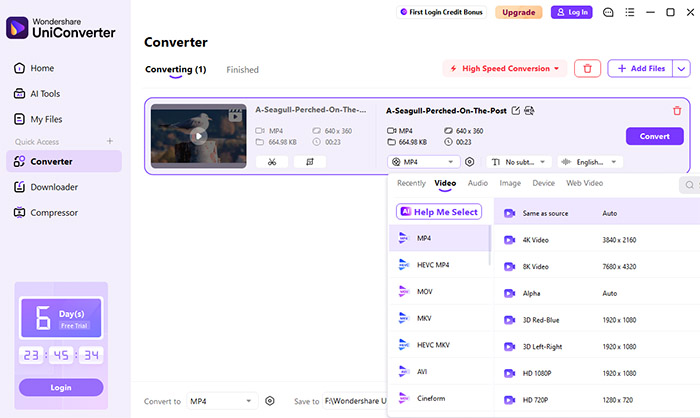Viewport: 700px width, 418px height.
Task: Select Same as source resolution
Action: tap(597, 213)
